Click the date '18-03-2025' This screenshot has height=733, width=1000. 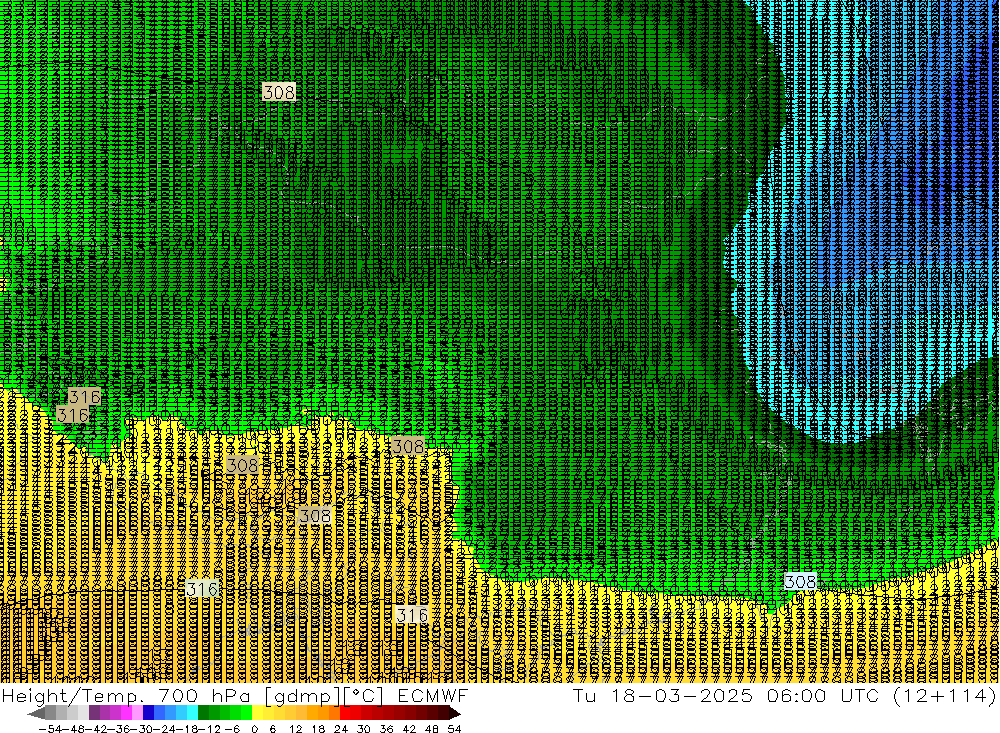pyautogui.click(x=682, y=695)
